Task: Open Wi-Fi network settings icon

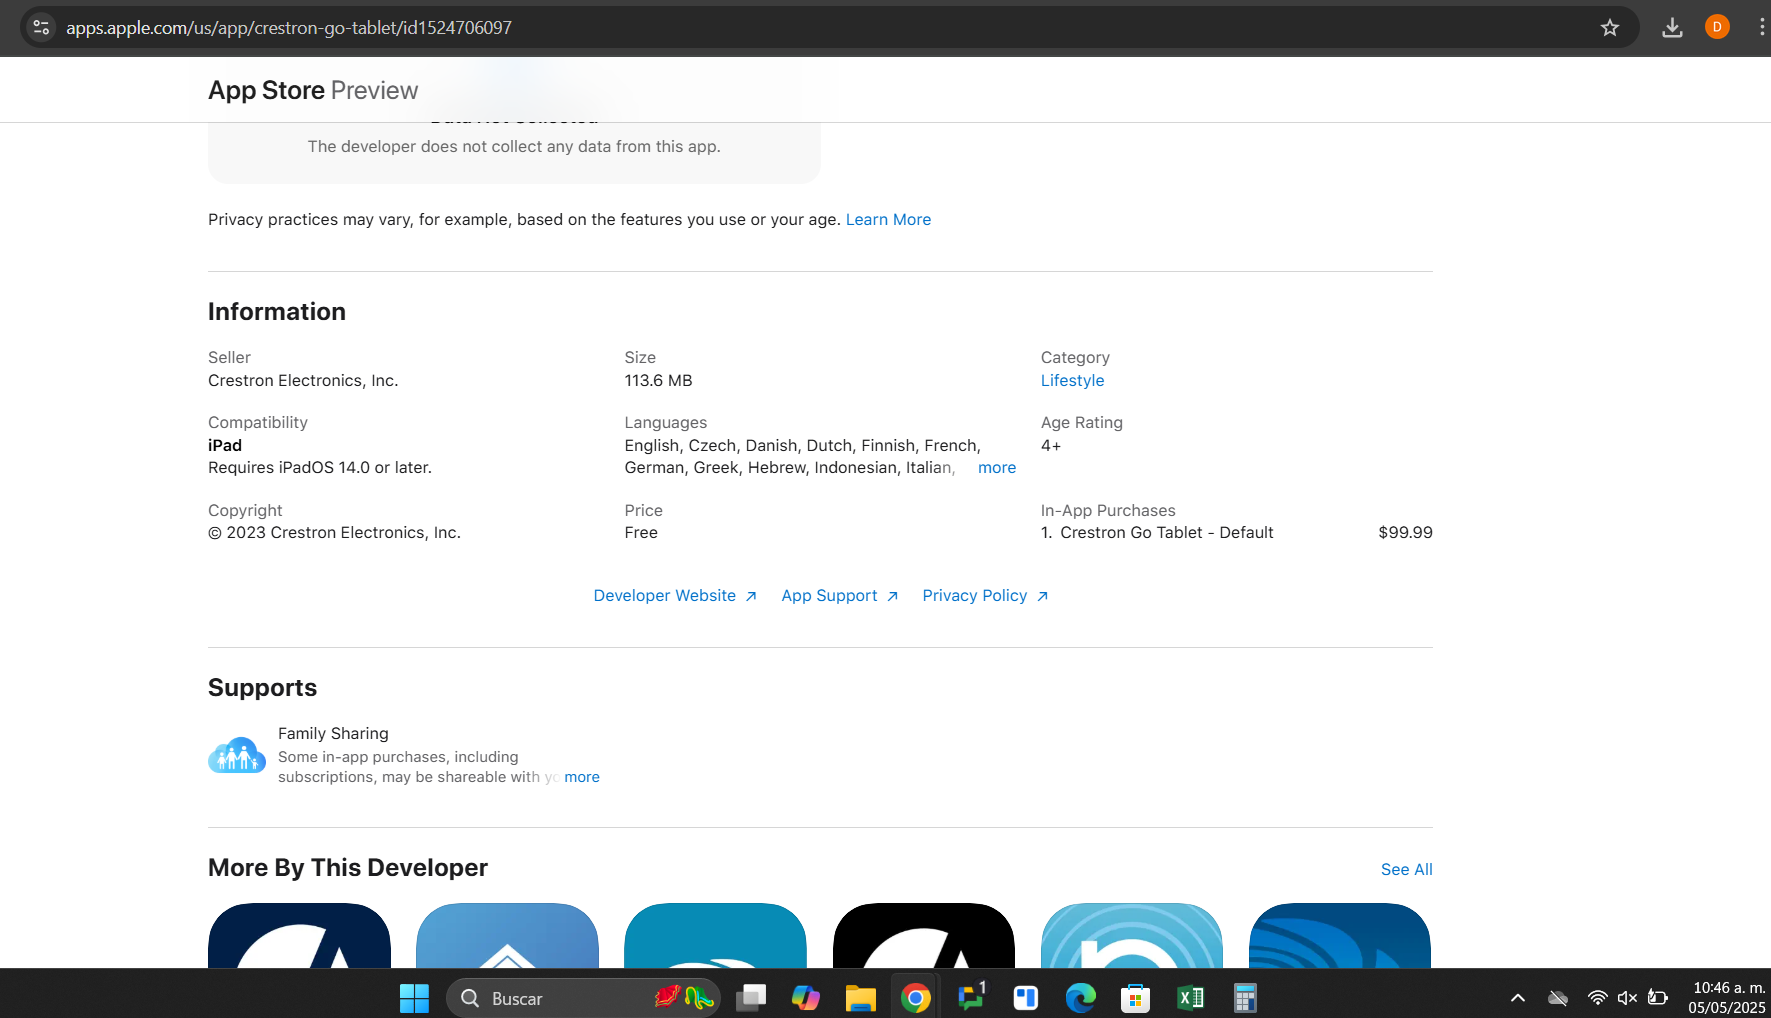Action: [x=1597, y=998]
